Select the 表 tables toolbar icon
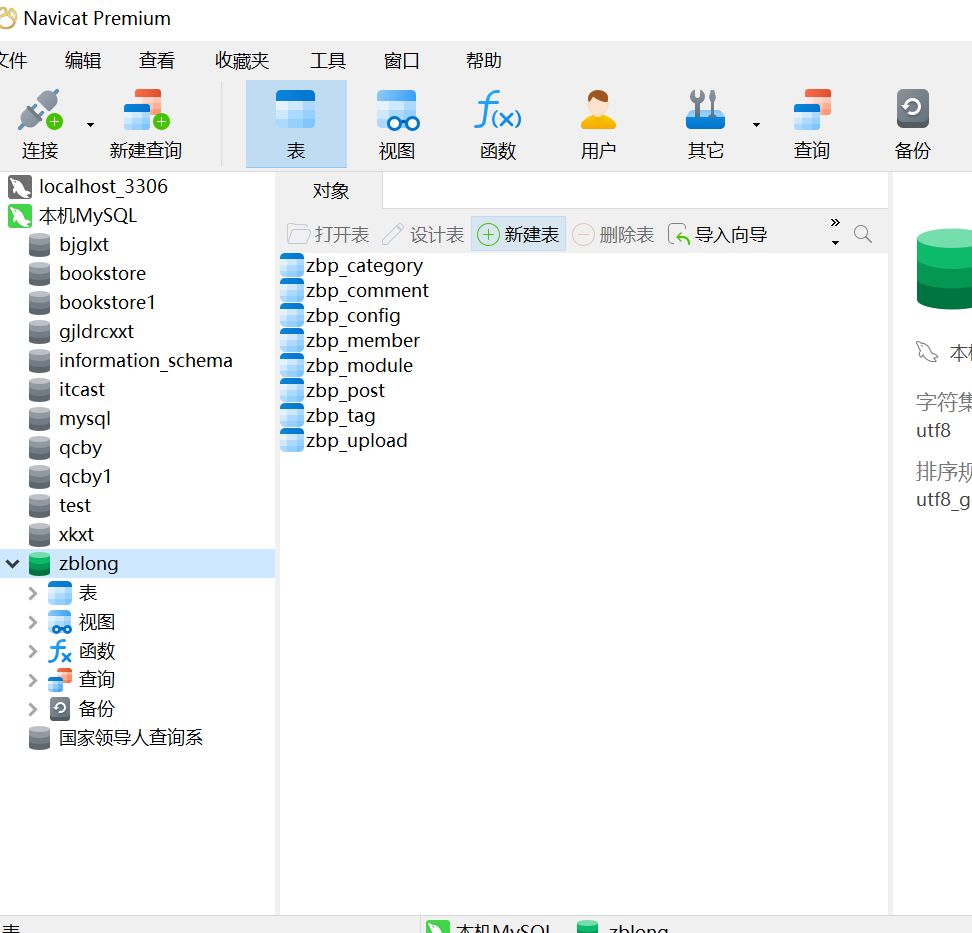This screenshot has height=933, width=972. pos(296,110)
